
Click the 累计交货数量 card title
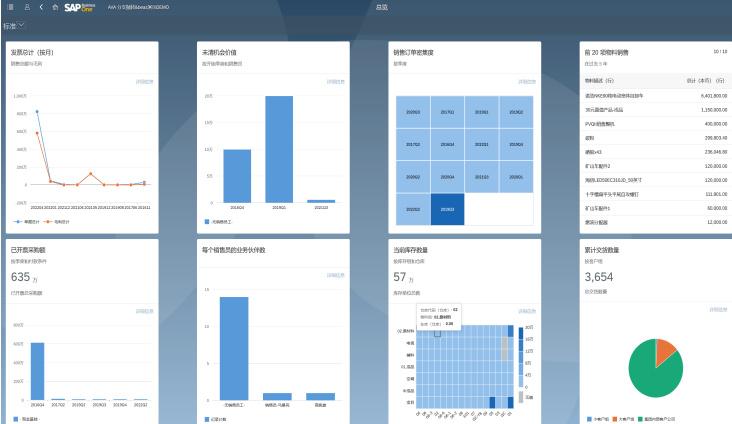[602, 250]
